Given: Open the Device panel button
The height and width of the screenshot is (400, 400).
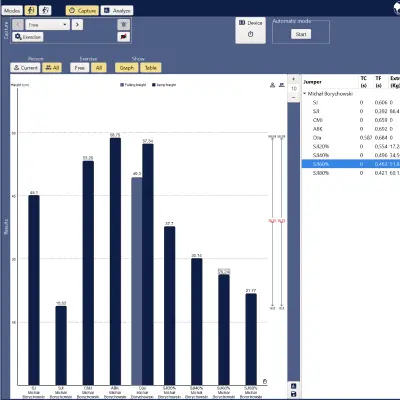Looking at the screenshot, I should point(251,30).
